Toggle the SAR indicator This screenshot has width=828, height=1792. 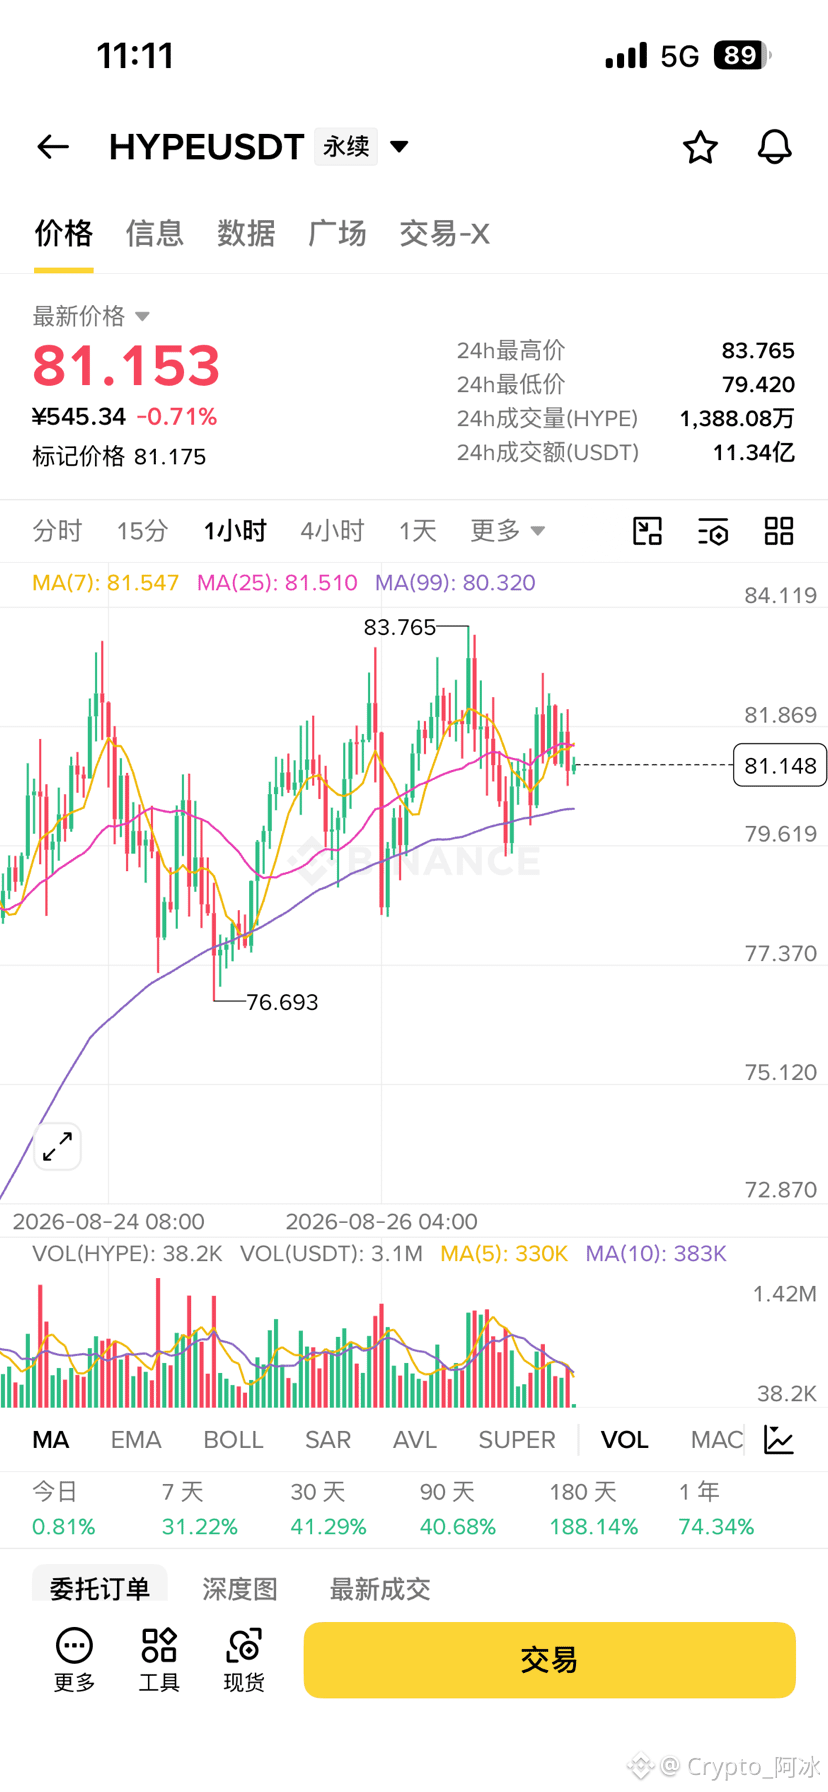[x=328, y=1439]
